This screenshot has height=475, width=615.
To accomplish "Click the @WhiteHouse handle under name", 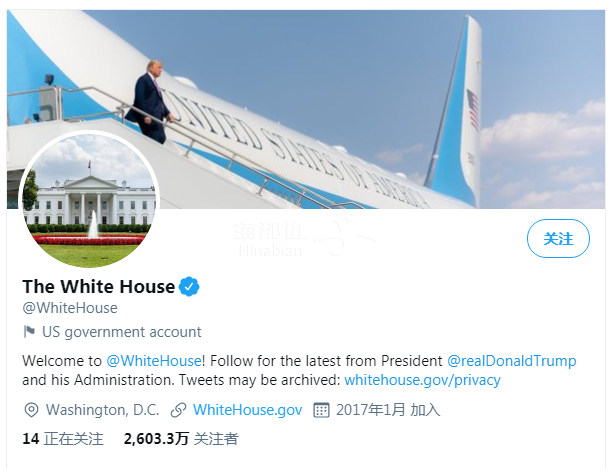I will point(70,308).
